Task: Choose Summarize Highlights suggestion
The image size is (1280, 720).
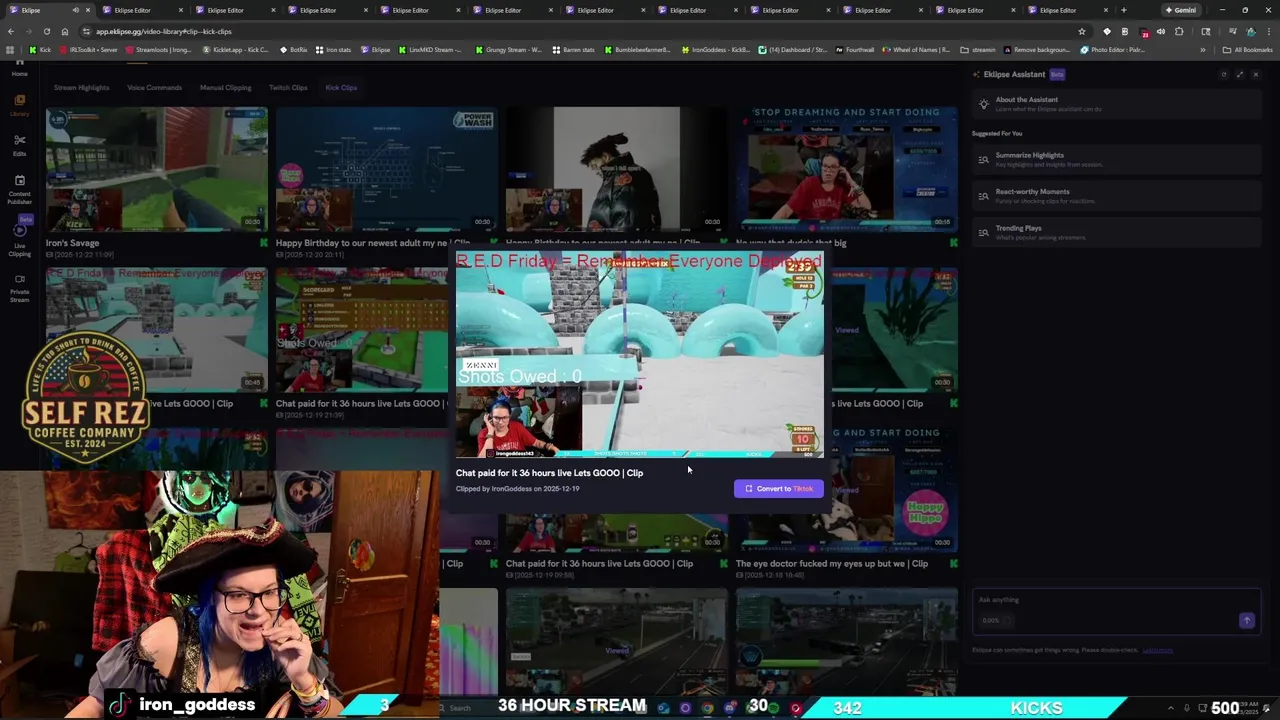Action: pos(1115,159)
